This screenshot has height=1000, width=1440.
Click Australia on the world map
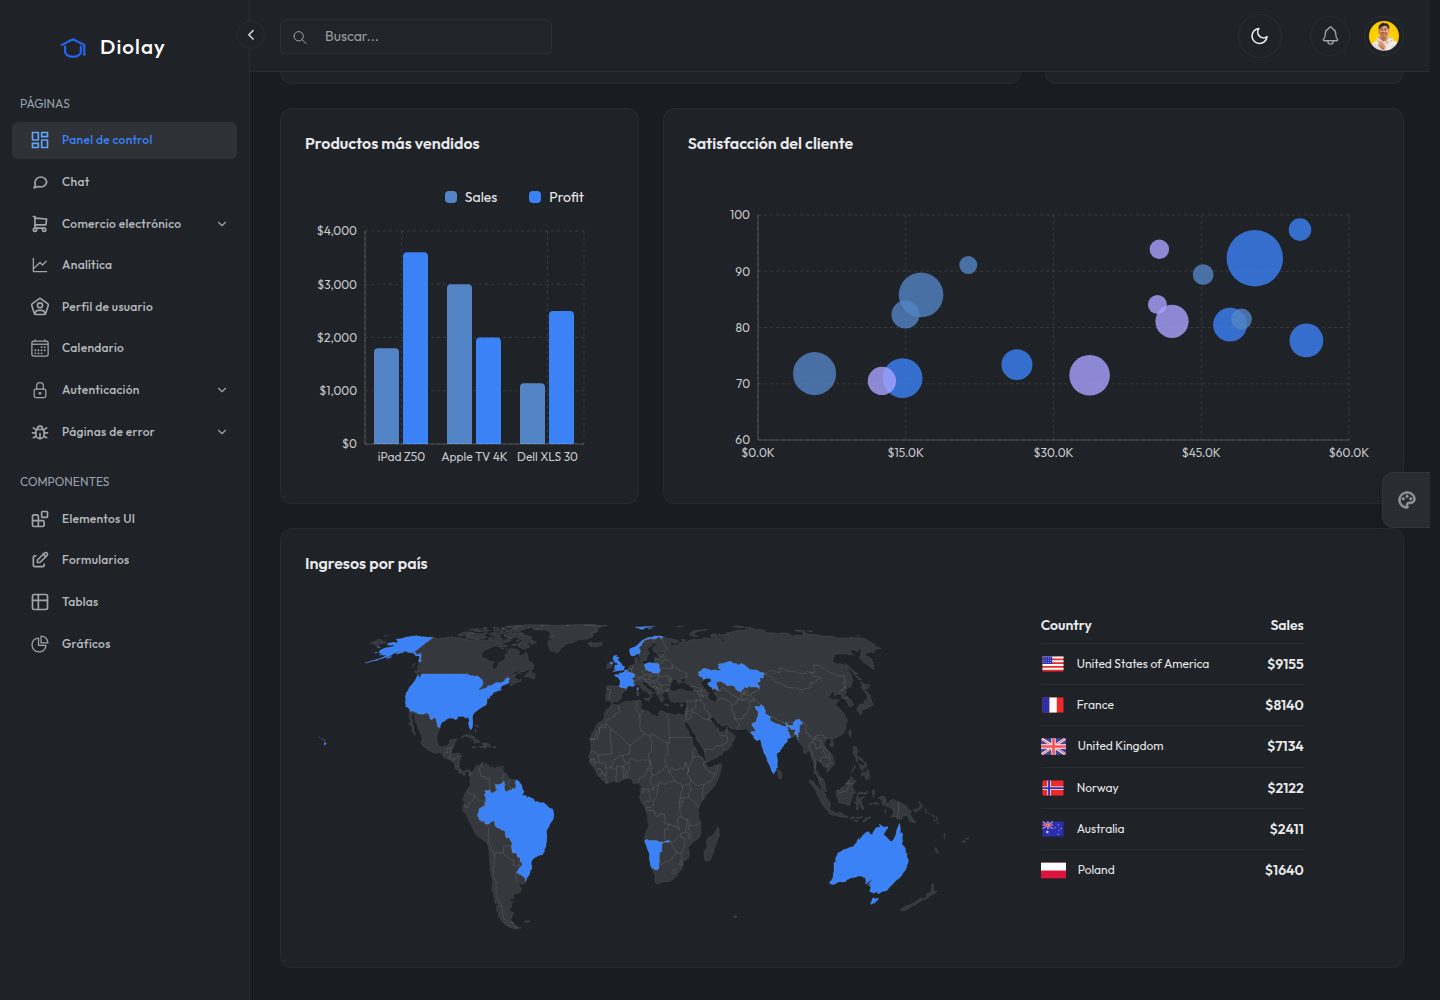click(x=871, y=860)
